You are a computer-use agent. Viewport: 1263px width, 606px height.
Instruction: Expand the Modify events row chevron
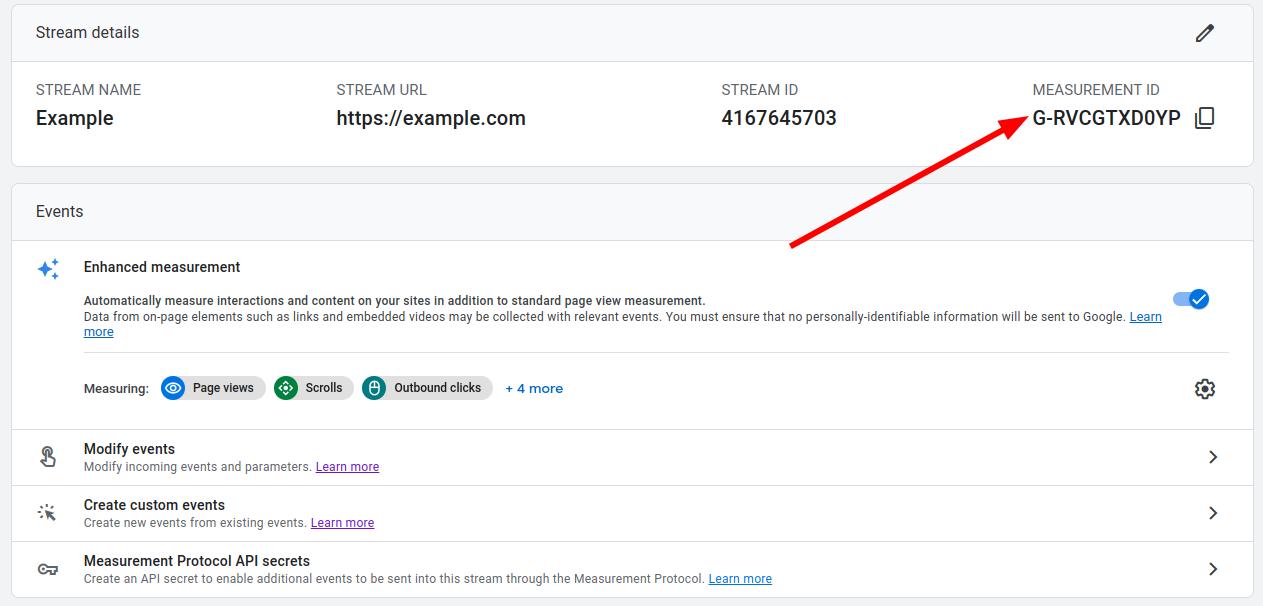point(1213,456)
